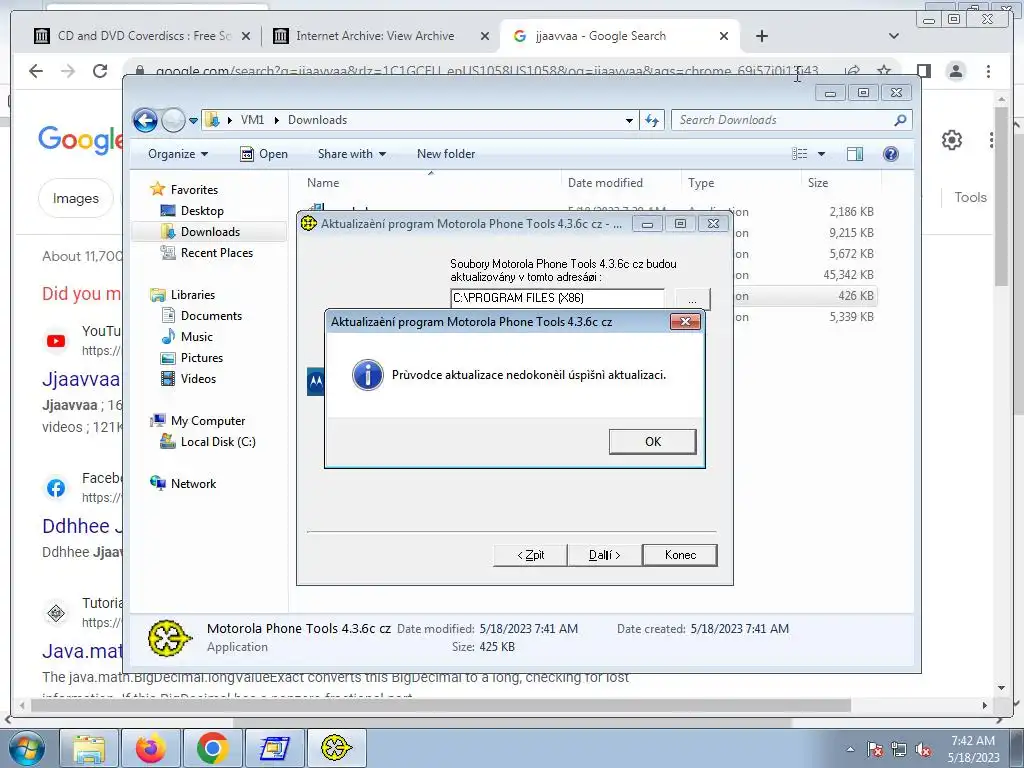This screenshot has width=1024, height=768.
Task: Click the search magnifier in Explorer
Action: pos(901,120)
